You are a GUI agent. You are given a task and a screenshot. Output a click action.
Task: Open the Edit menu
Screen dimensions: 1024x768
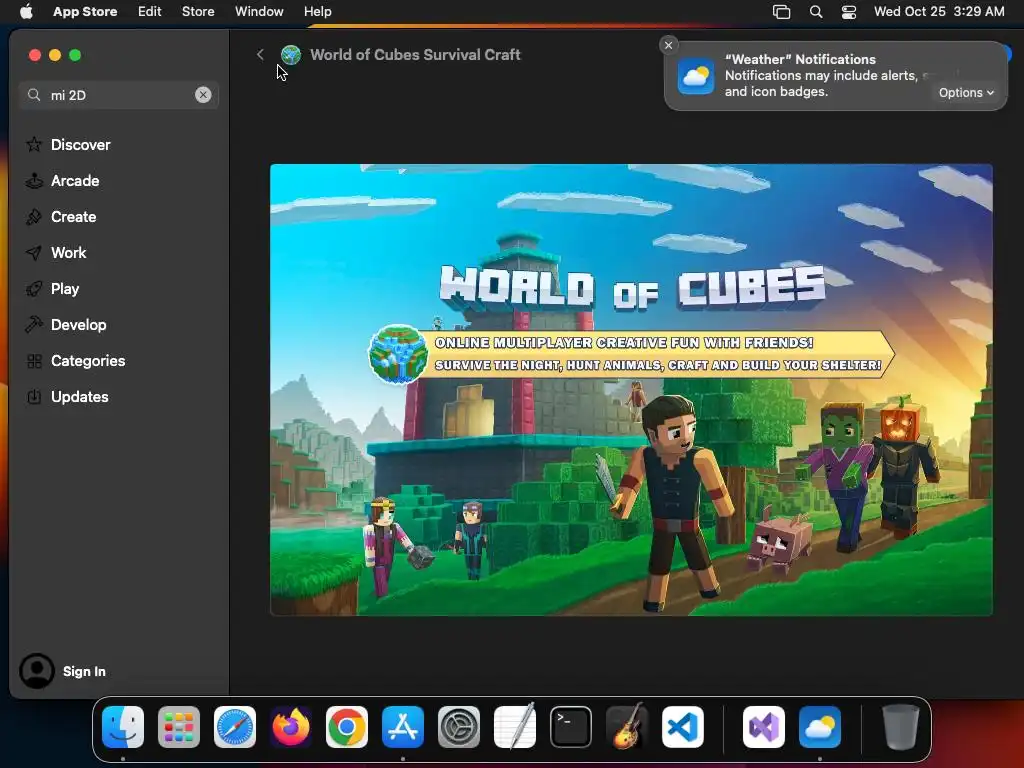(x=150, y=12)
